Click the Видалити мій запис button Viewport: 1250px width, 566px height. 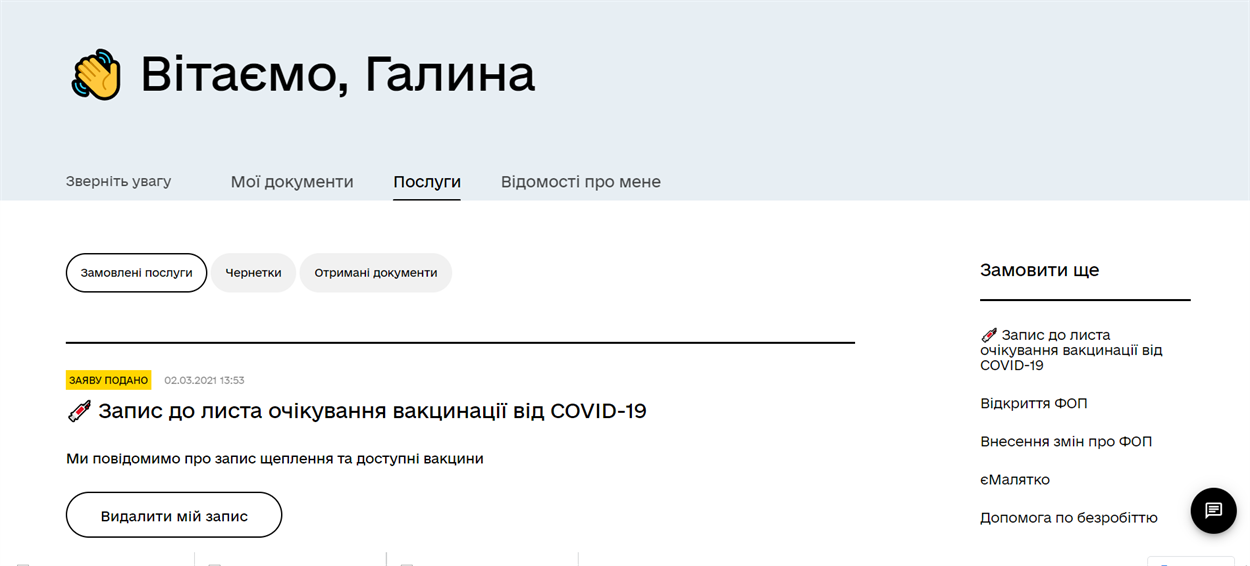tap(174, 515)
